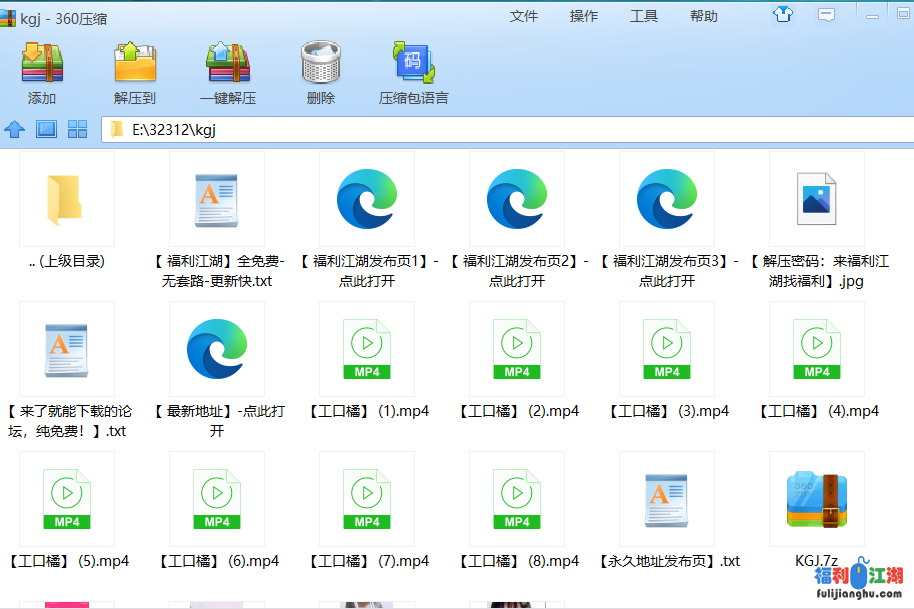Open the 文件 menu
914x609 pixels.
pyautogui.click(x=525, y=16)
